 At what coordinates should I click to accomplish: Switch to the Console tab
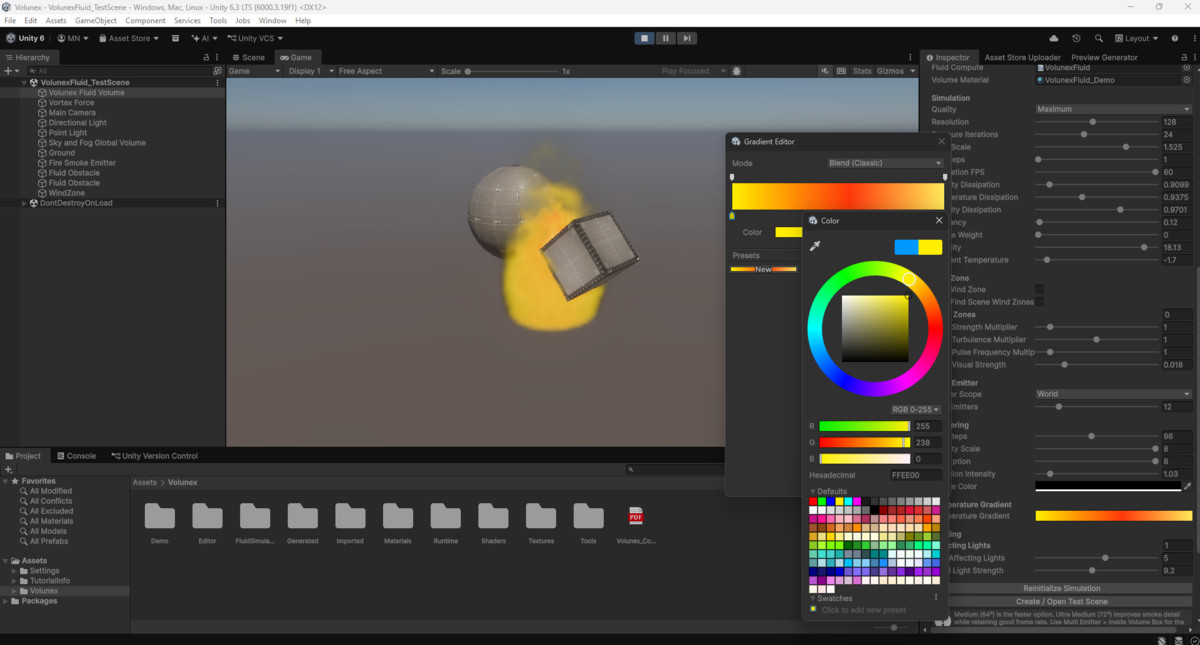point(75,456)
